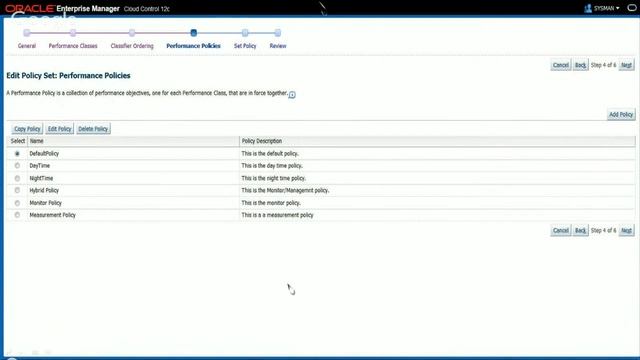Go to the Performance Classes step
Screen dimensions: 640x360
pos(73,46)
